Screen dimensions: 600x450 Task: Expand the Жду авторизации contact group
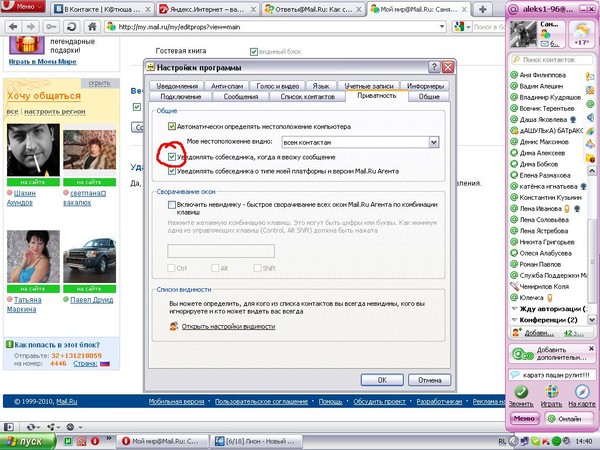[x=515, y=308]
